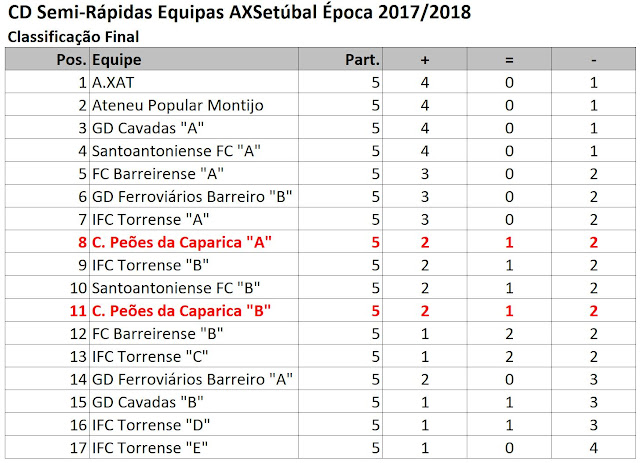Click the Part. column header

[x=340, y=60]
